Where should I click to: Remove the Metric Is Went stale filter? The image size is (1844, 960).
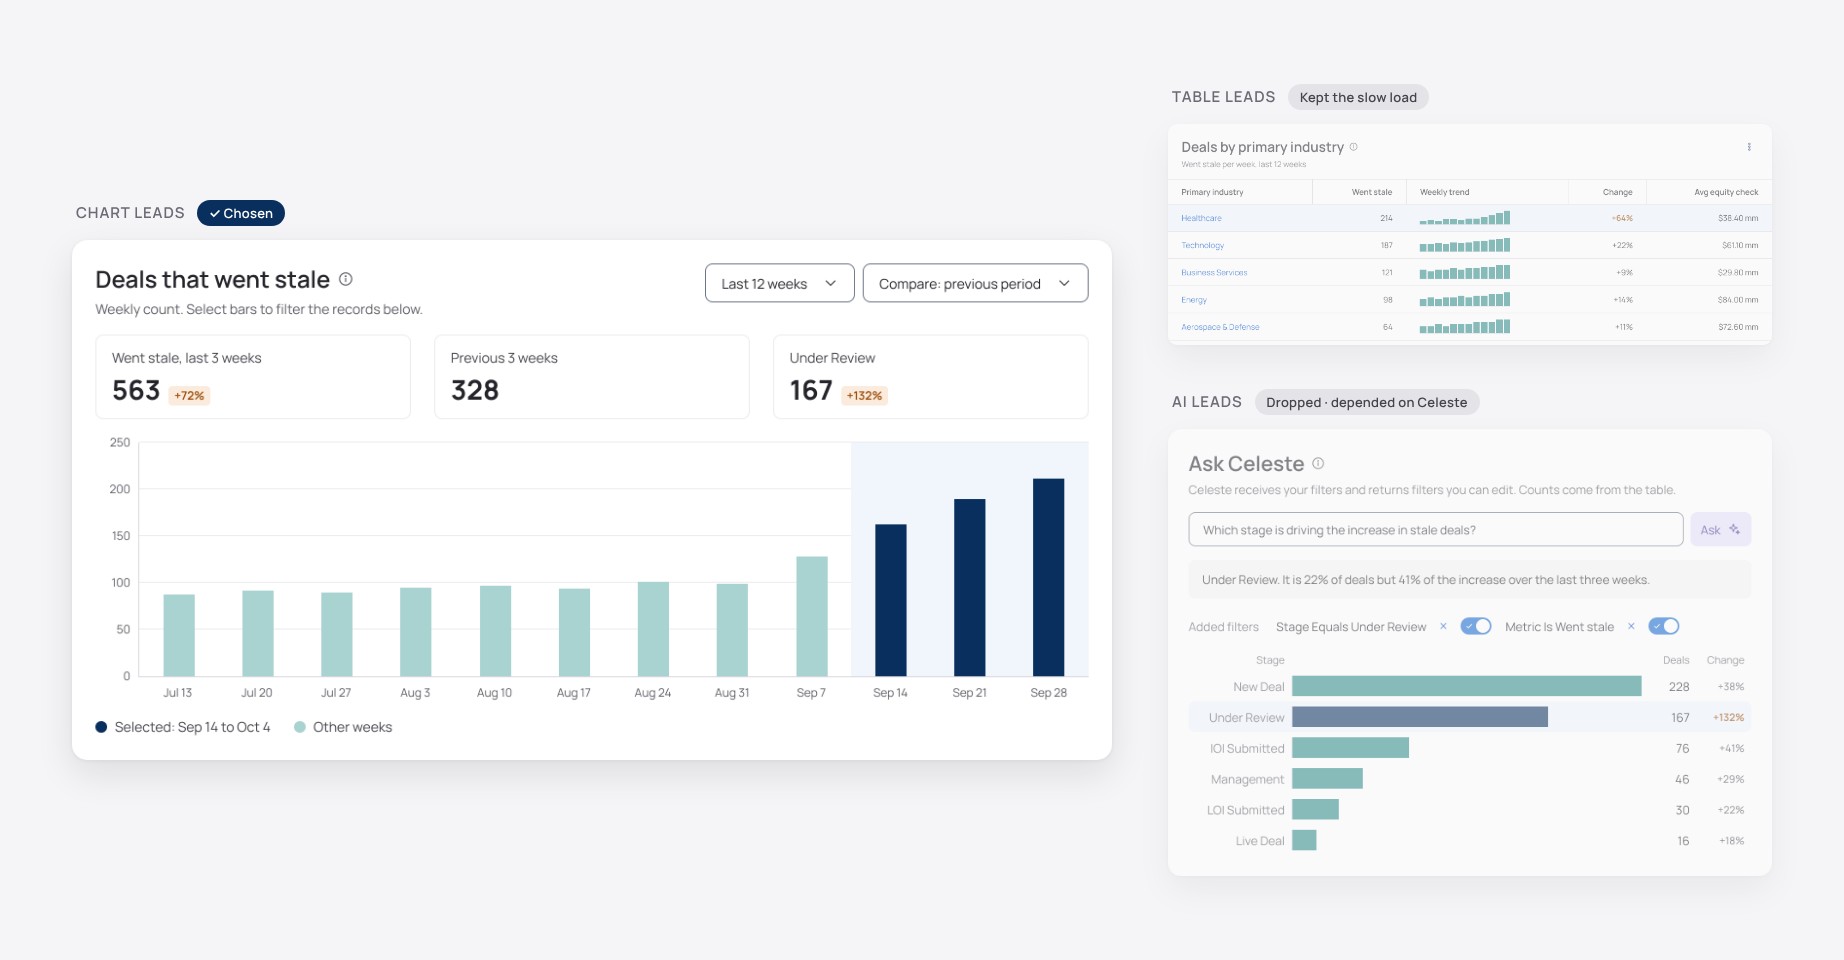click(x=1631, y=627)
